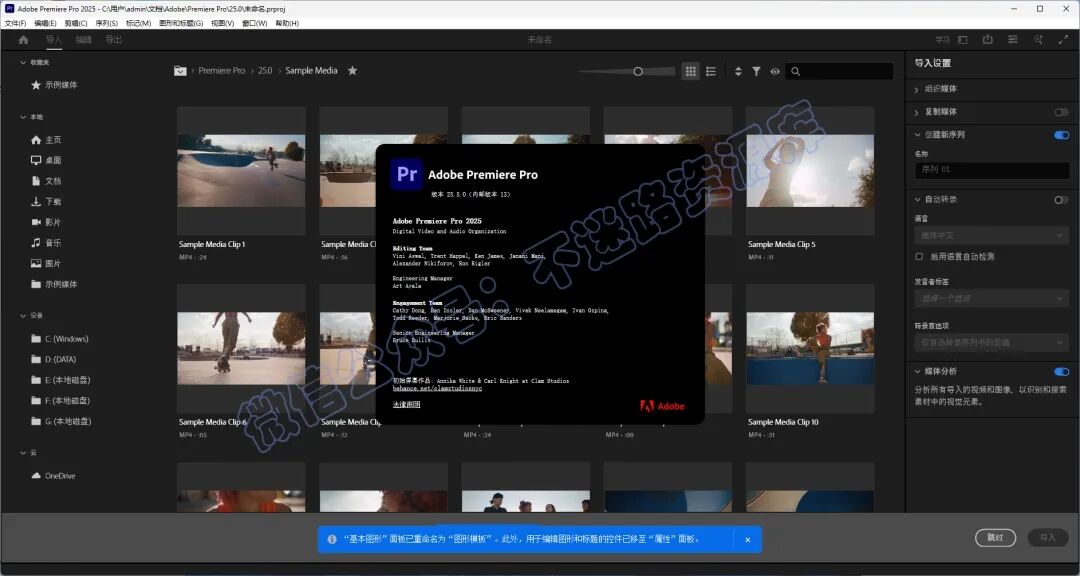
Task: Browse the G: (本地磁盘) drive
Action: tap(61, 422)
